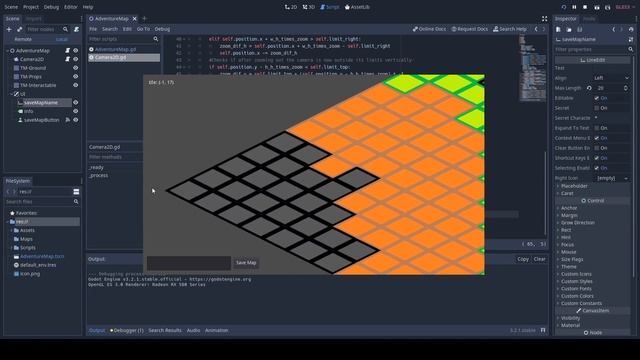Switch to 3D workspace
Screen dimensions: 640x360
pyautogui.click(x=309, y=7)
